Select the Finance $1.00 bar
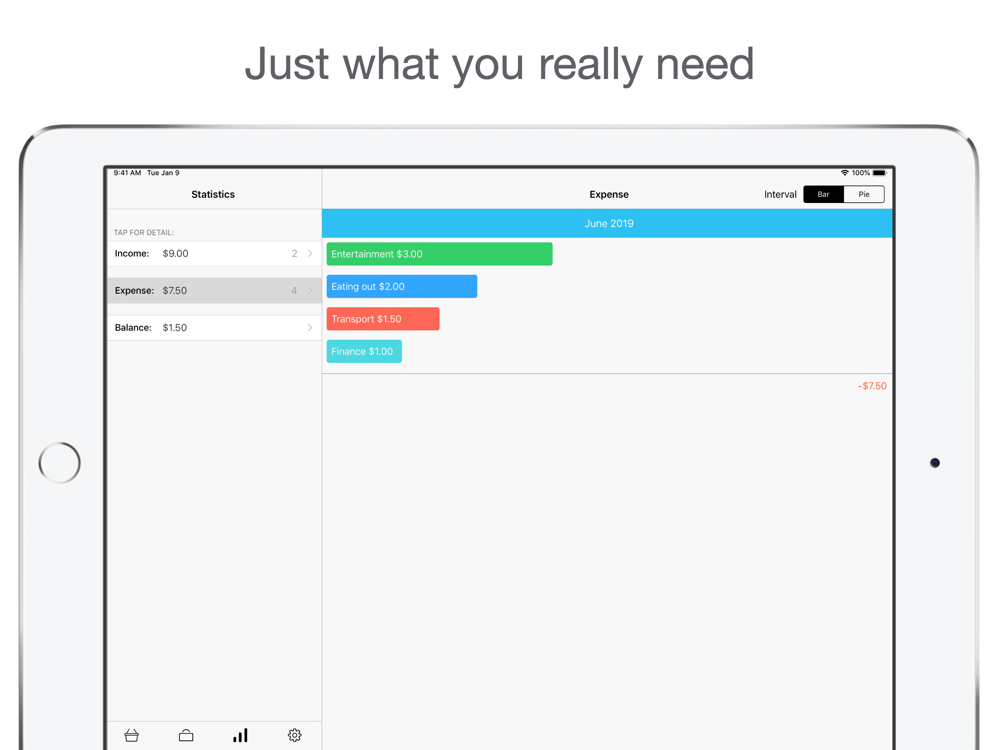Screen dimensions: 1000x750 [364, 351]
